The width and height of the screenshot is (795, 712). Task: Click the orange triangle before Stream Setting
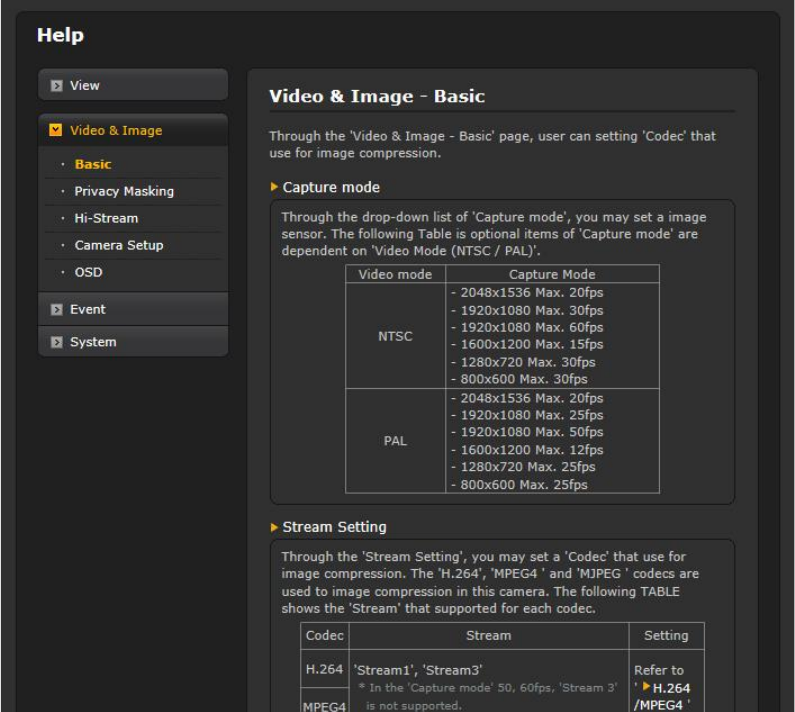click(x=275, y=527)
